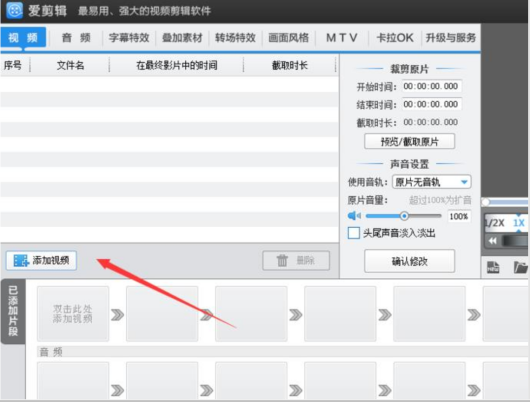Click the 爱剪辑 app logo icon
This screenshot has height=403, width=530.
[14, 10]
